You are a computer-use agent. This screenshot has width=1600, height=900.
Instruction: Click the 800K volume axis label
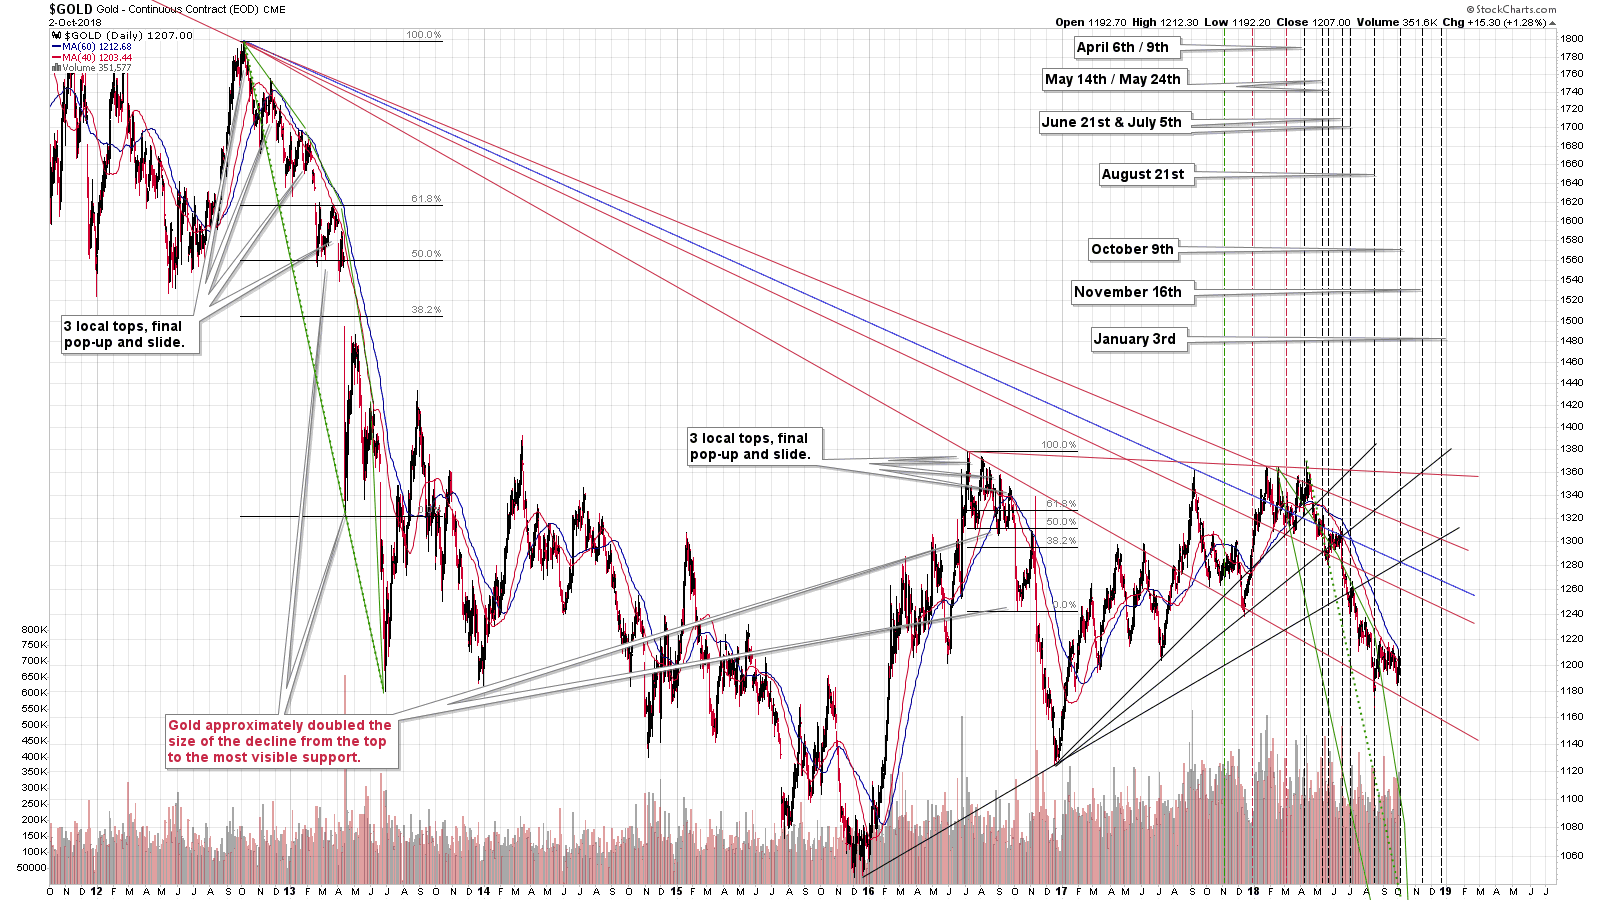[34, 630]
